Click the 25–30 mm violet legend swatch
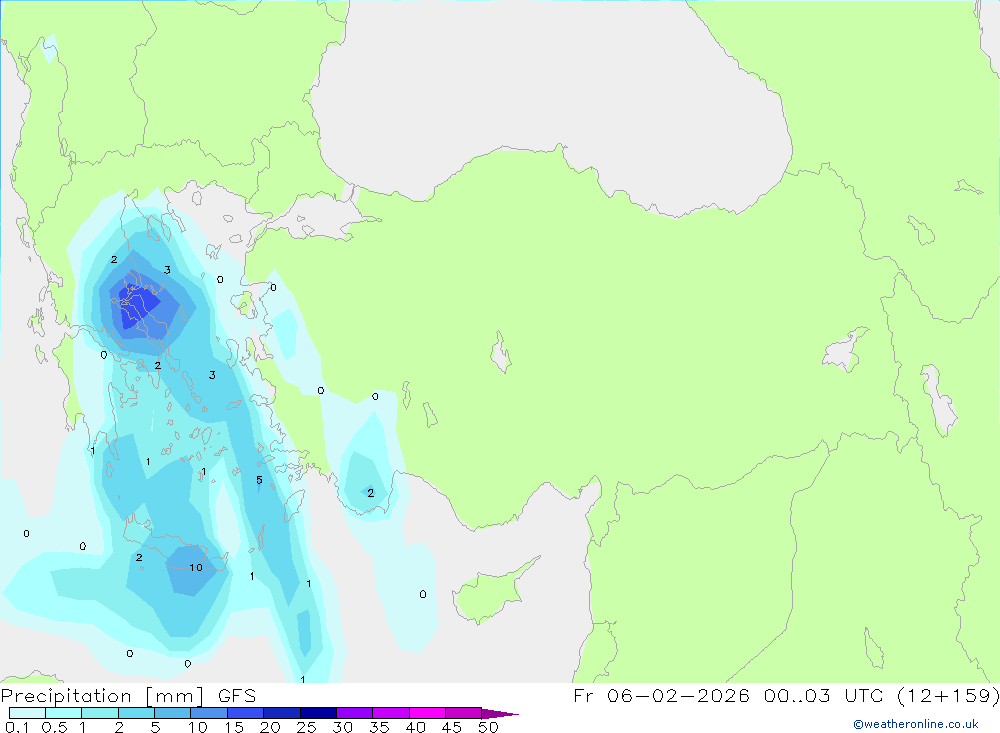The image size is (1000, 733). [318, 713]
